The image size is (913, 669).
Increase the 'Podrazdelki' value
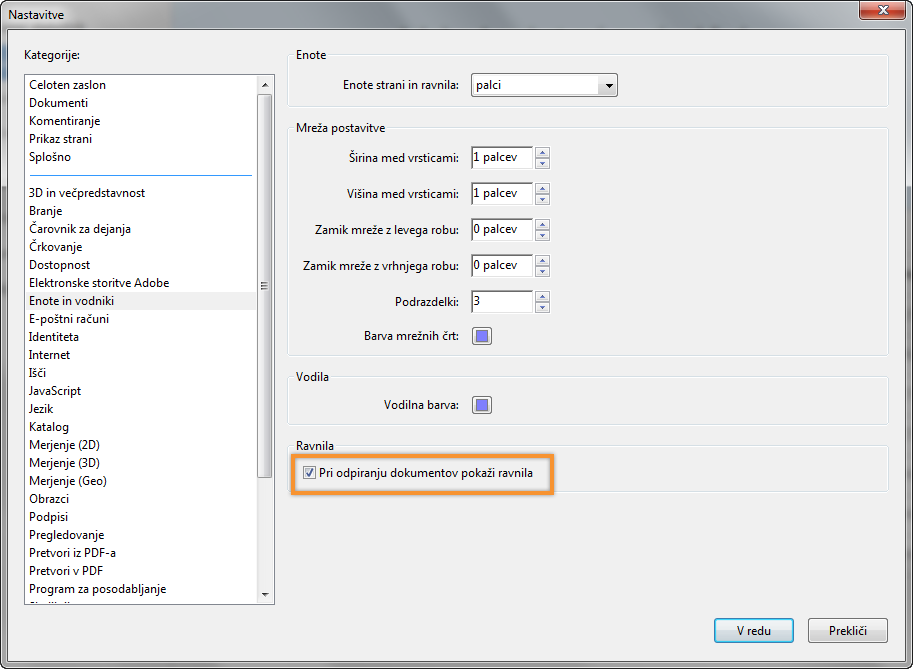[542, 297]
